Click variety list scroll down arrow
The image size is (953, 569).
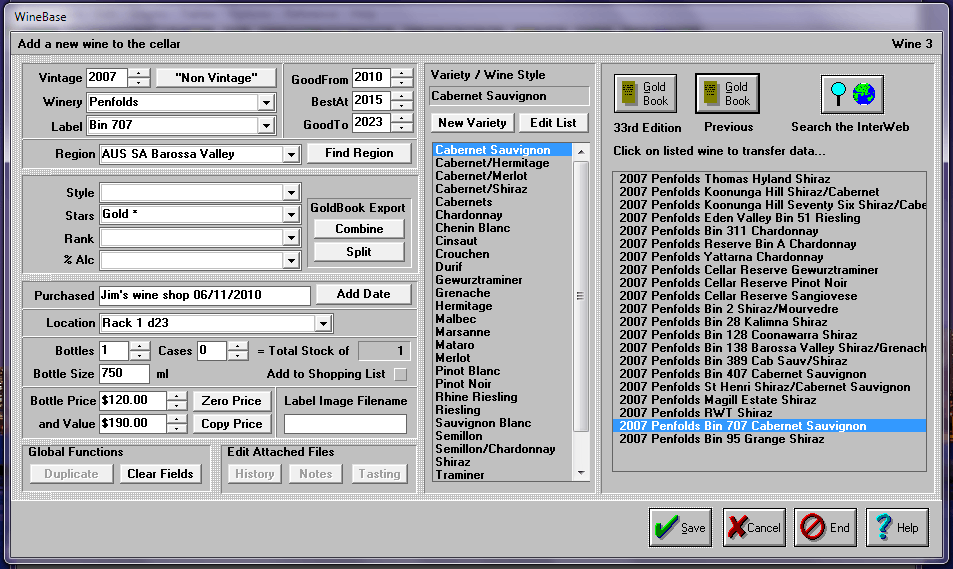[x=581, y=473]
